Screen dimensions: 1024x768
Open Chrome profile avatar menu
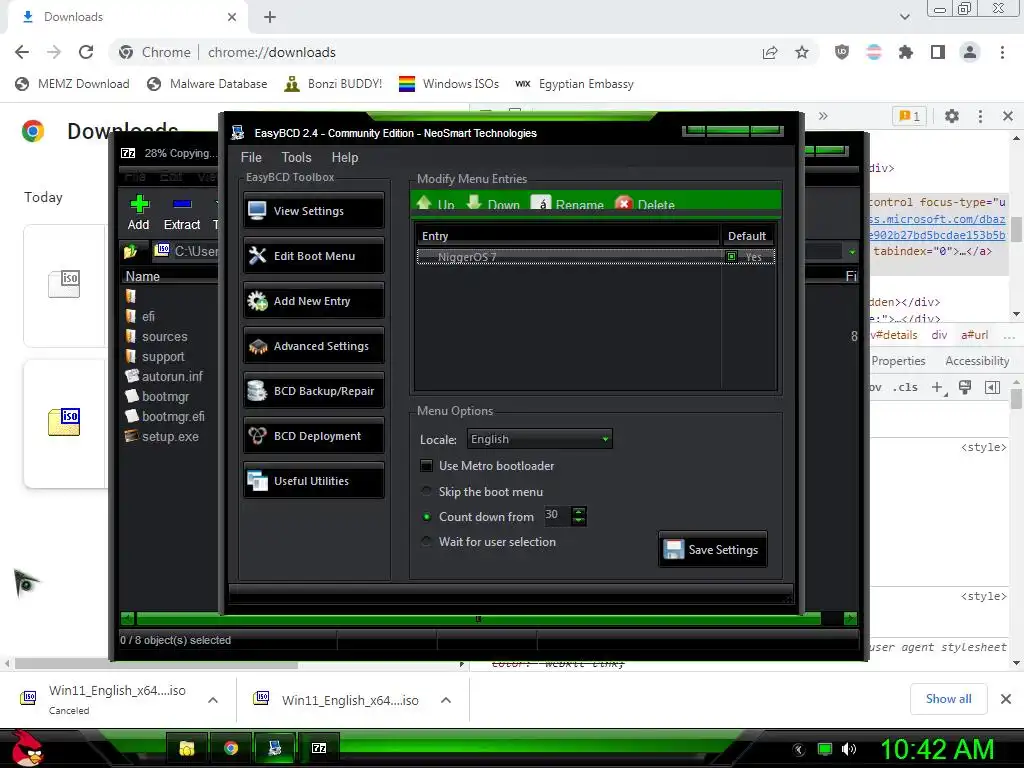[x=970, y=52]
